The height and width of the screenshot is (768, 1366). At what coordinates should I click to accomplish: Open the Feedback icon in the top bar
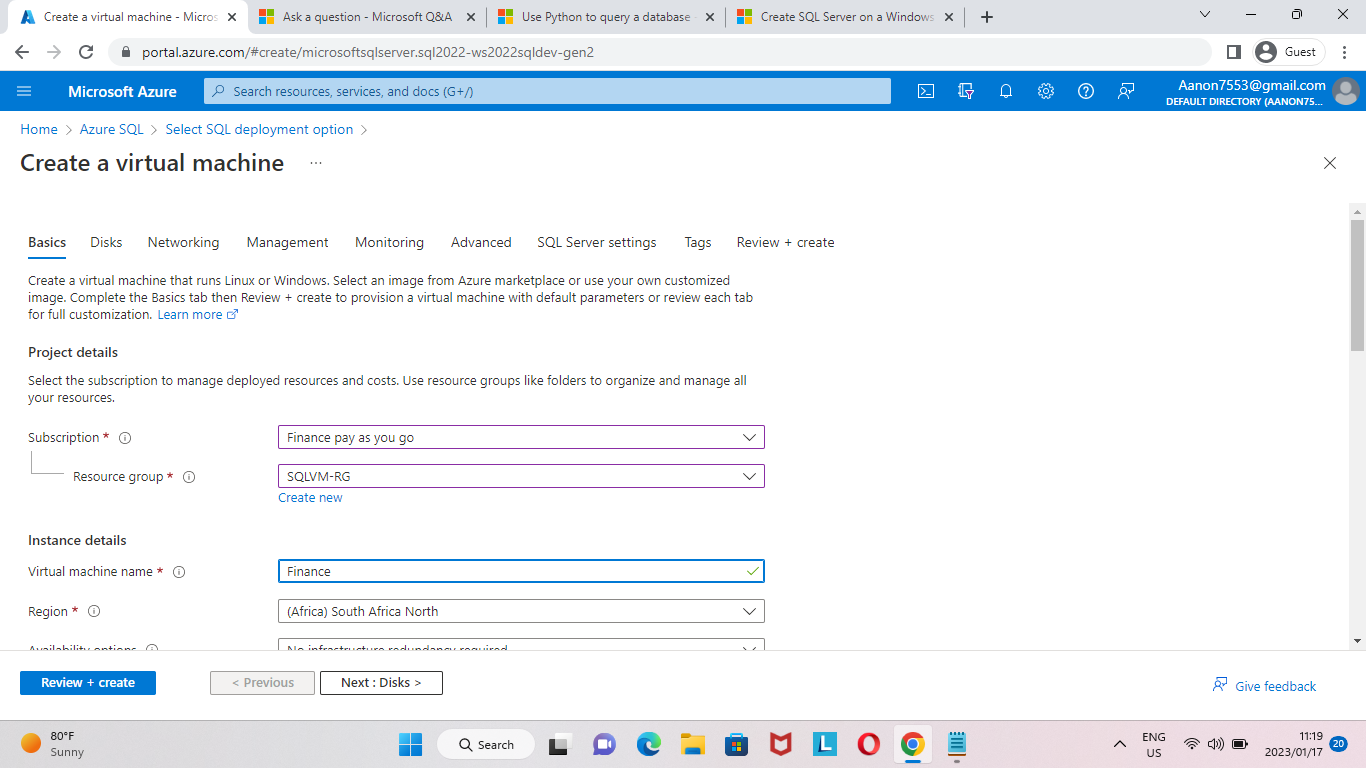[1126, 91]
